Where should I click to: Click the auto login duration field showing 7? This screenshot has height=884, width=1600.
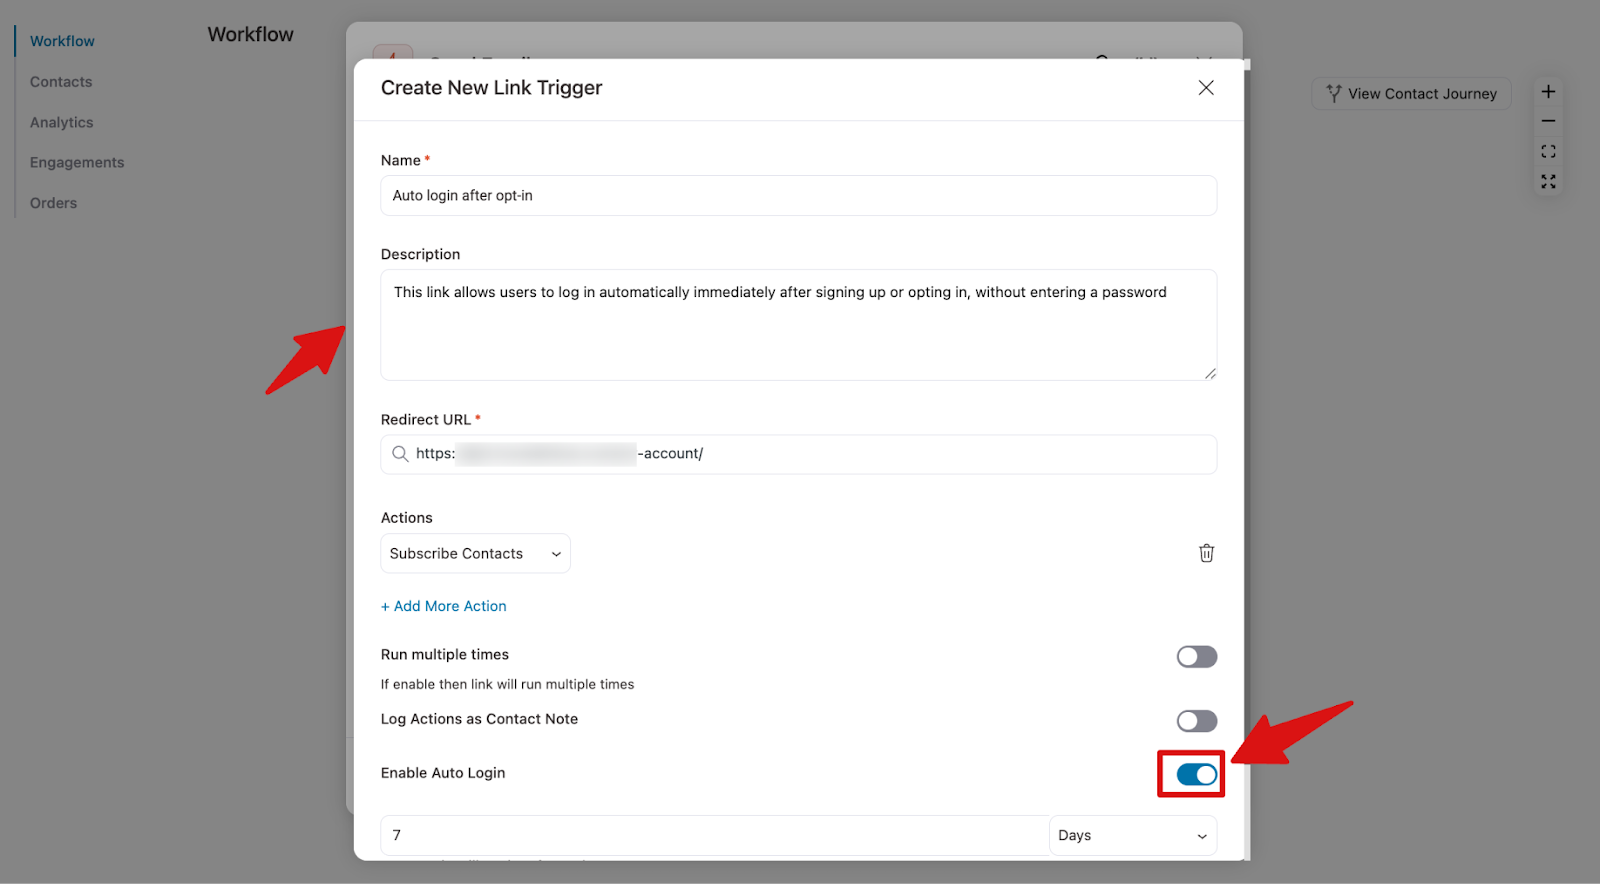coord(715,836)
